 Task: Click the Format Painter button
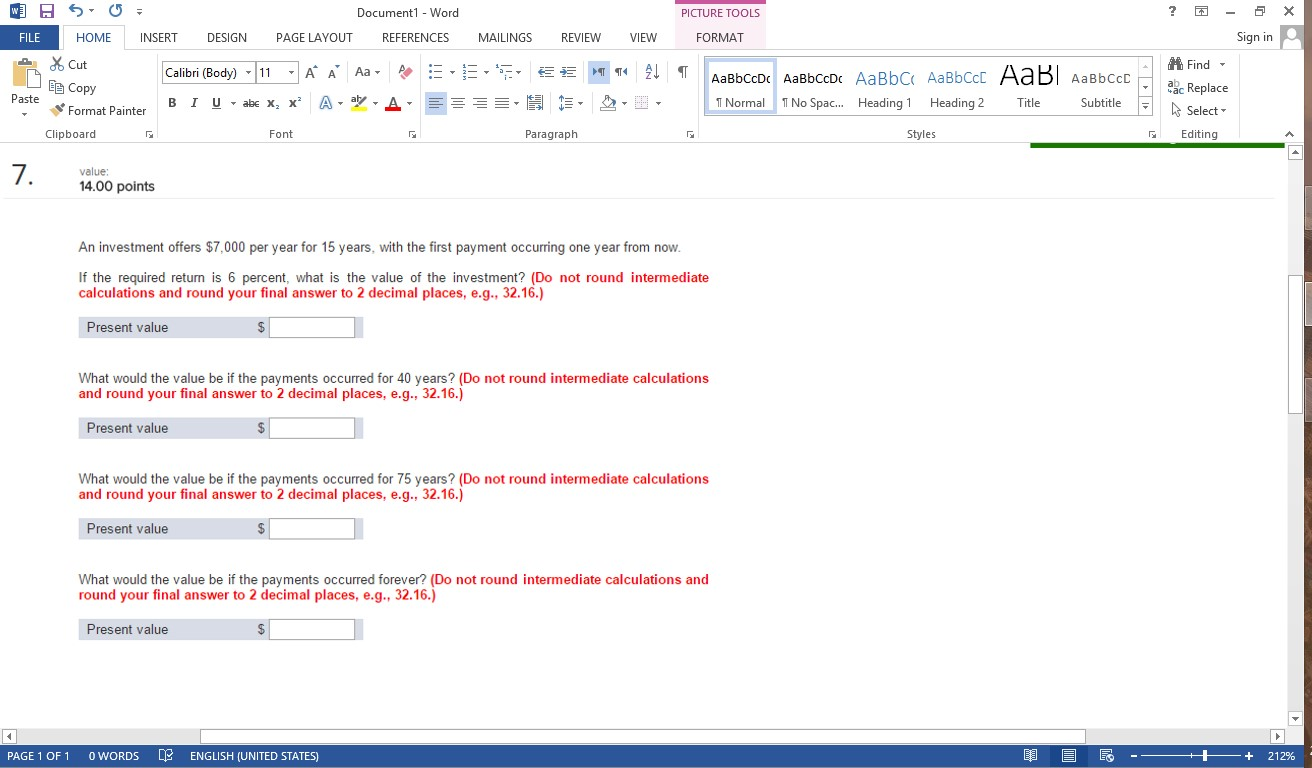98,110
